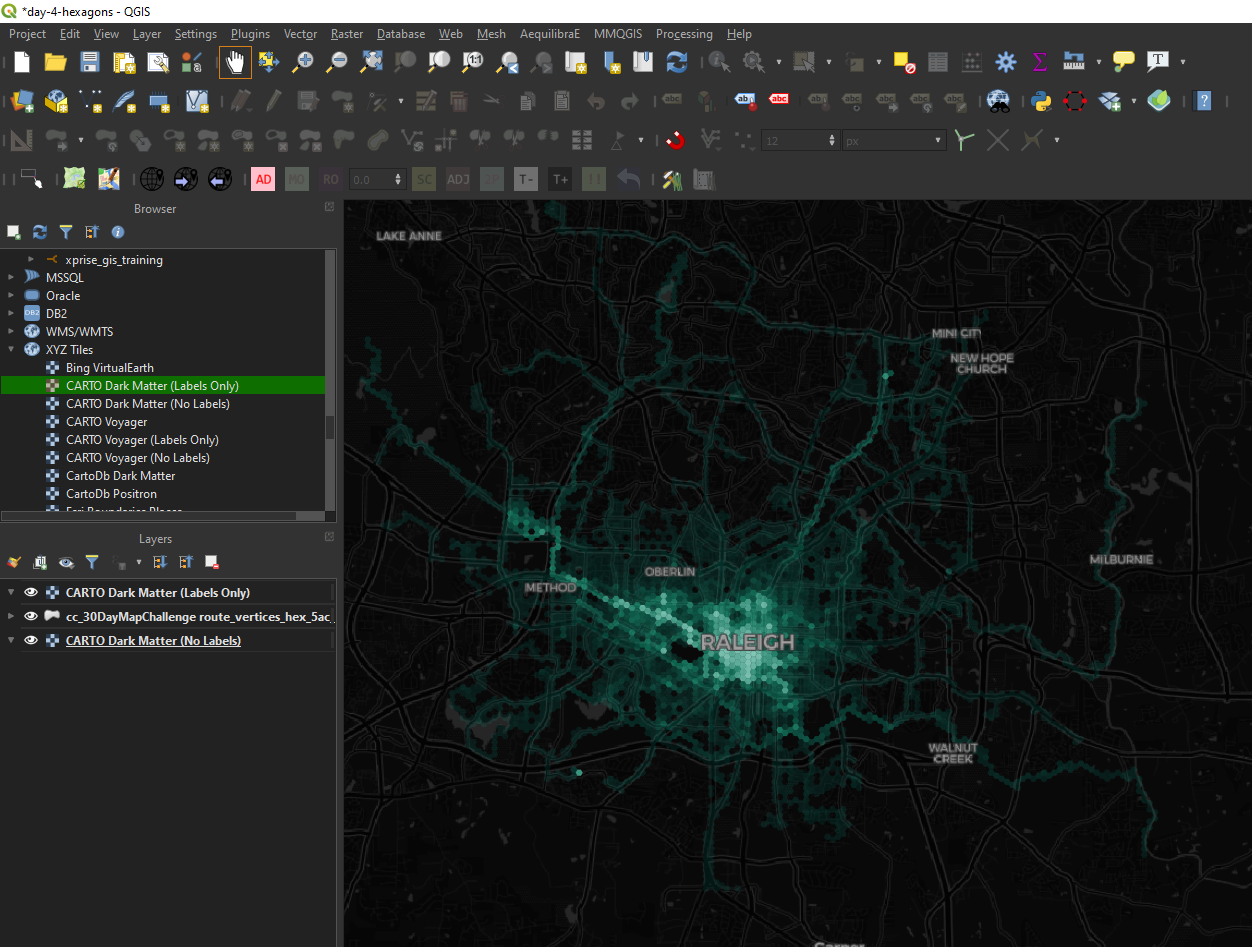
Task: Toggle visibility of the route_vertices_hex layer
Action: 31,616
